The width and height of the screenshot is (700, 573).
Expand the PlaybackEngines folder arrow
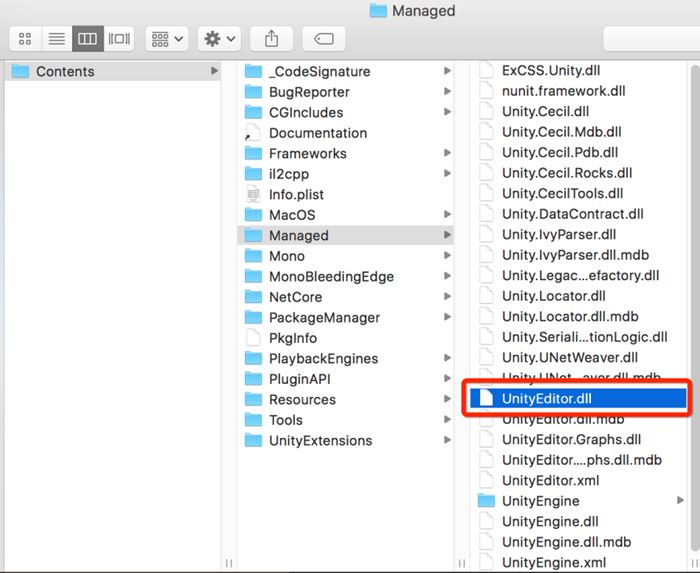tap(446, 359)
